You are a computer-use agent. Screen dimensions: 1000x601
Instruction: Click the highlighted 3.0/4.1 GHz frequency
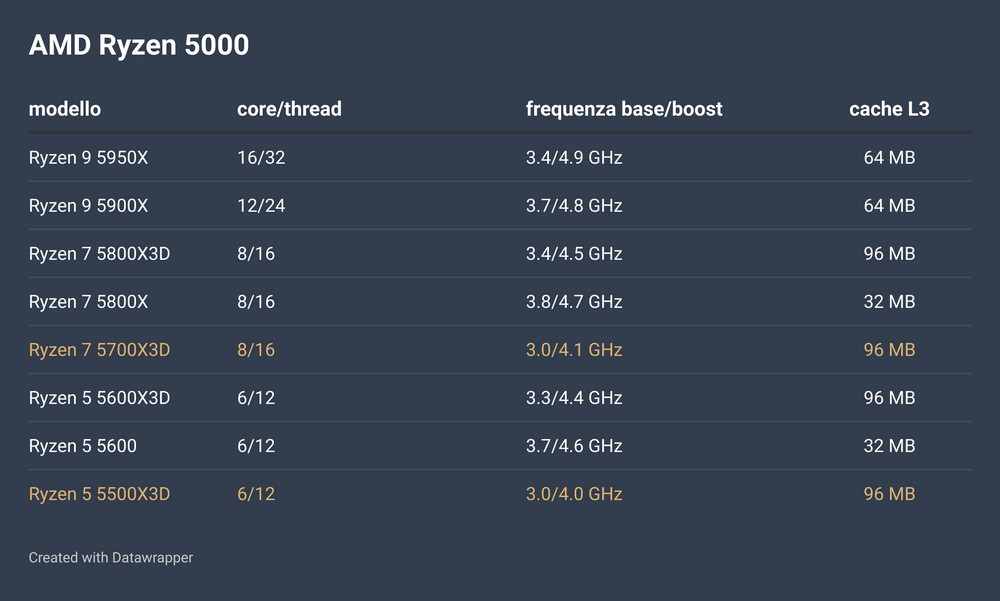coord(574,350)
